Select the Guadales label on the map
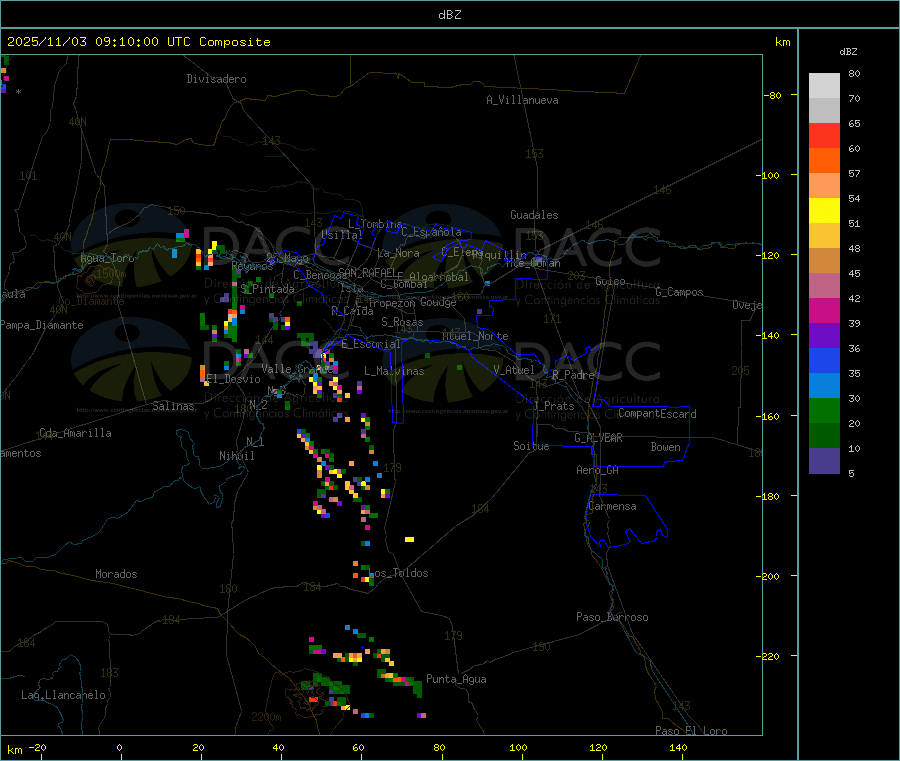The height and width of the screenshot is (761, 900). (534, 215)
